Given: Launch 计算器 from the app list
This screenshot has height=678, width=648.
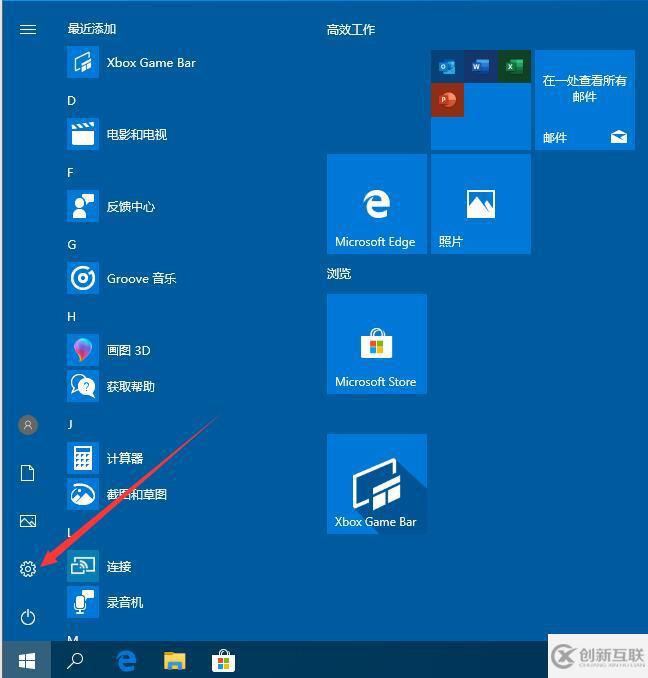Looking at the screenshot, I should tap(105, 458).
